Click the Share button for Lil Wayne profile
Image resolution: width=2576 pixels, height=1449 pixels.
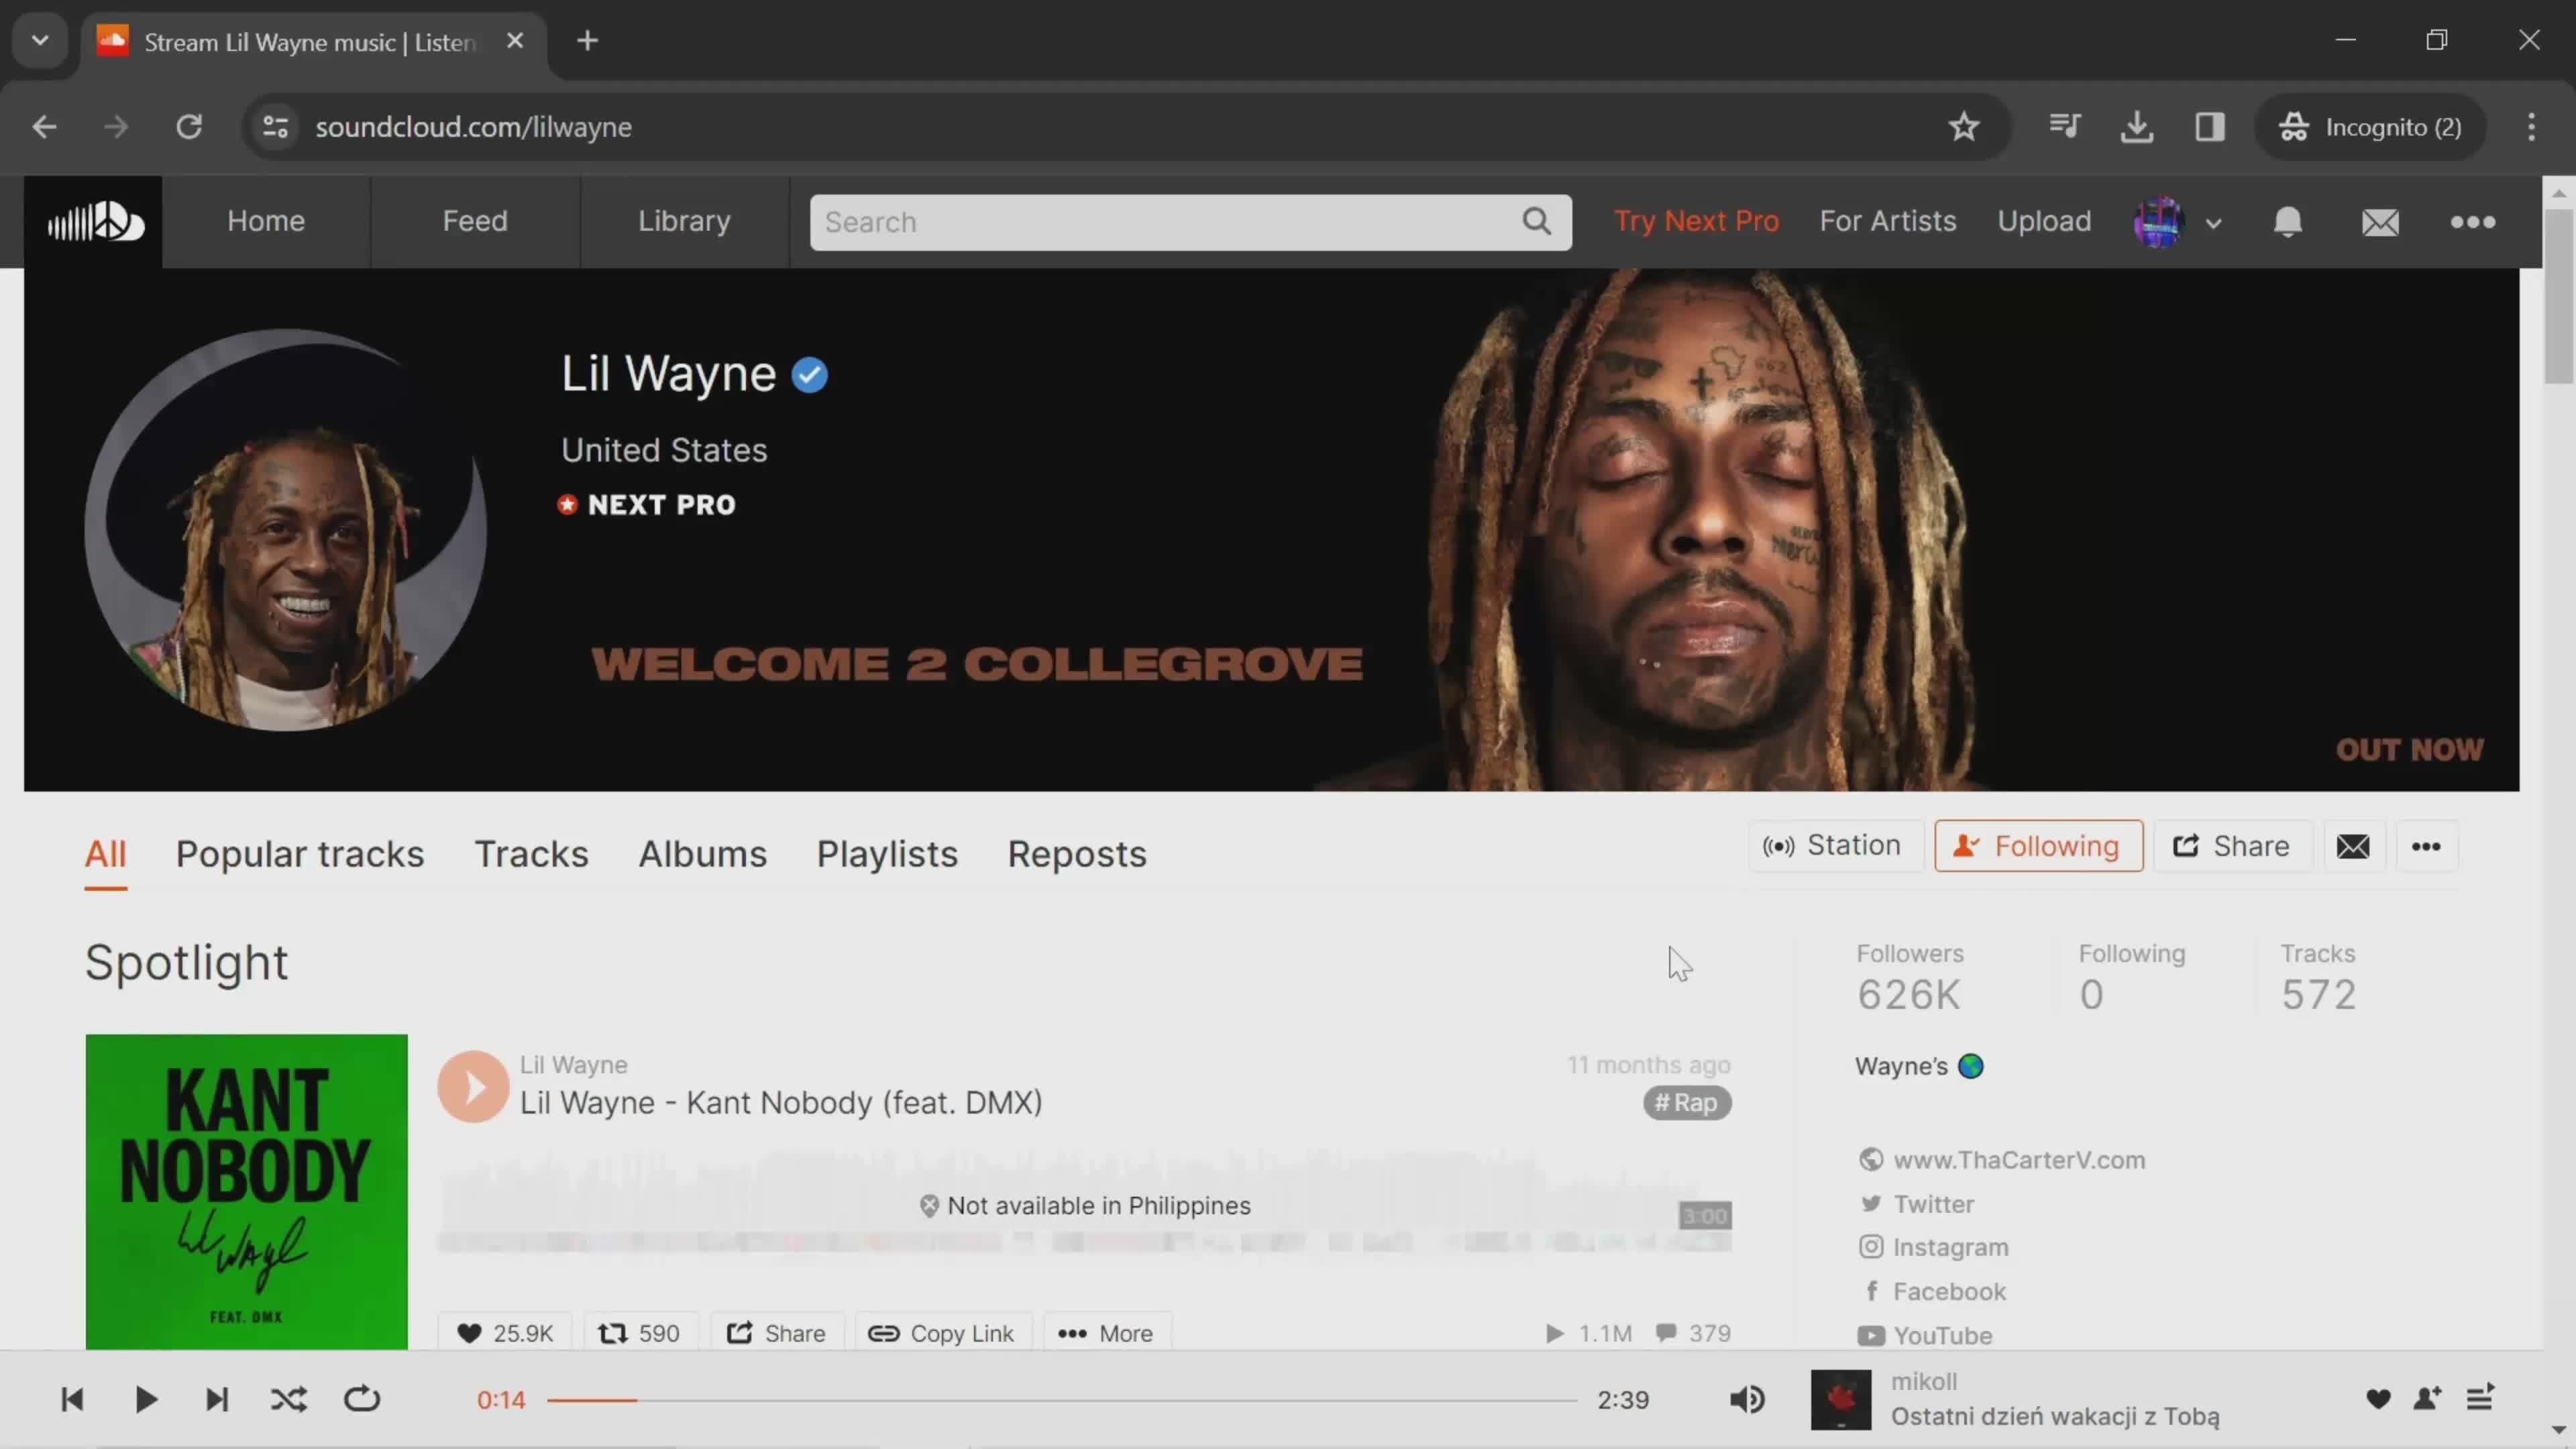tap(2233, 846)
